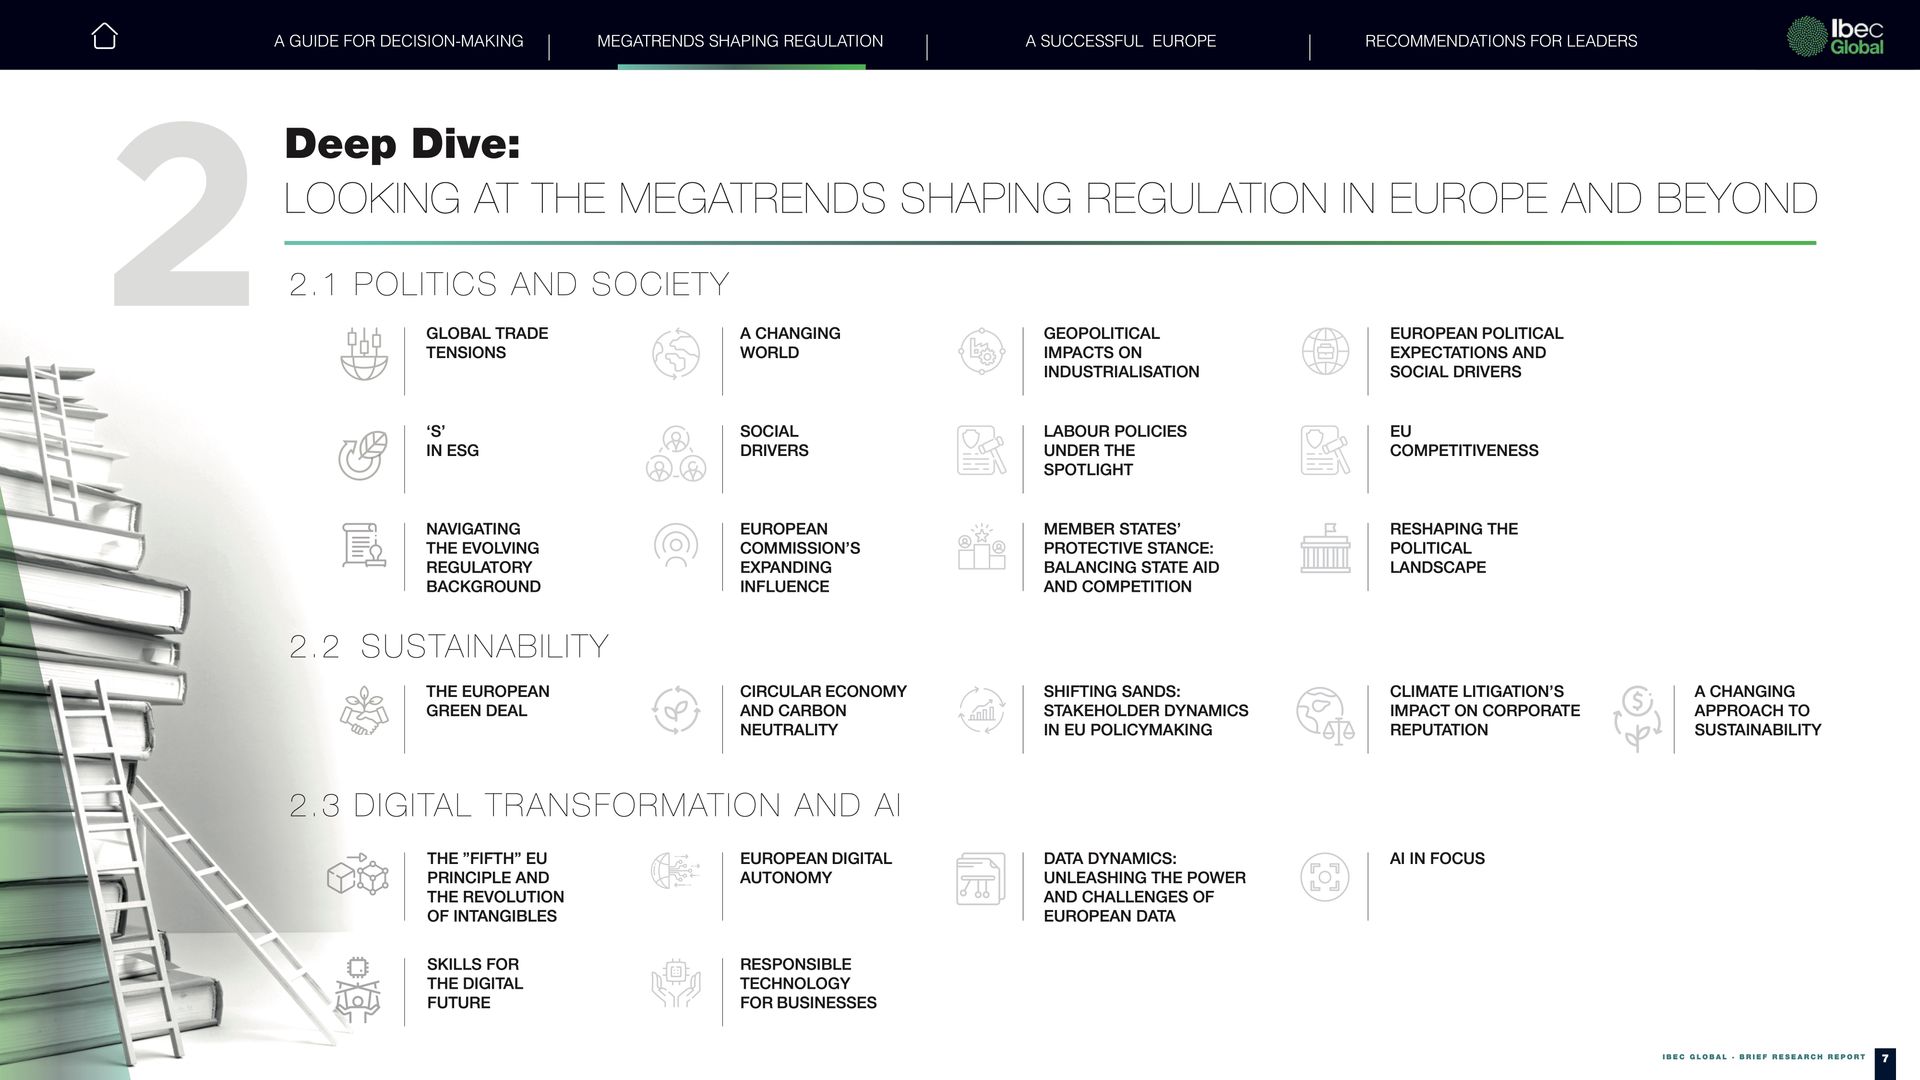Go to A Successful Europe section
Screen dimensions: 1920x1080
(x=1120, y=41)
